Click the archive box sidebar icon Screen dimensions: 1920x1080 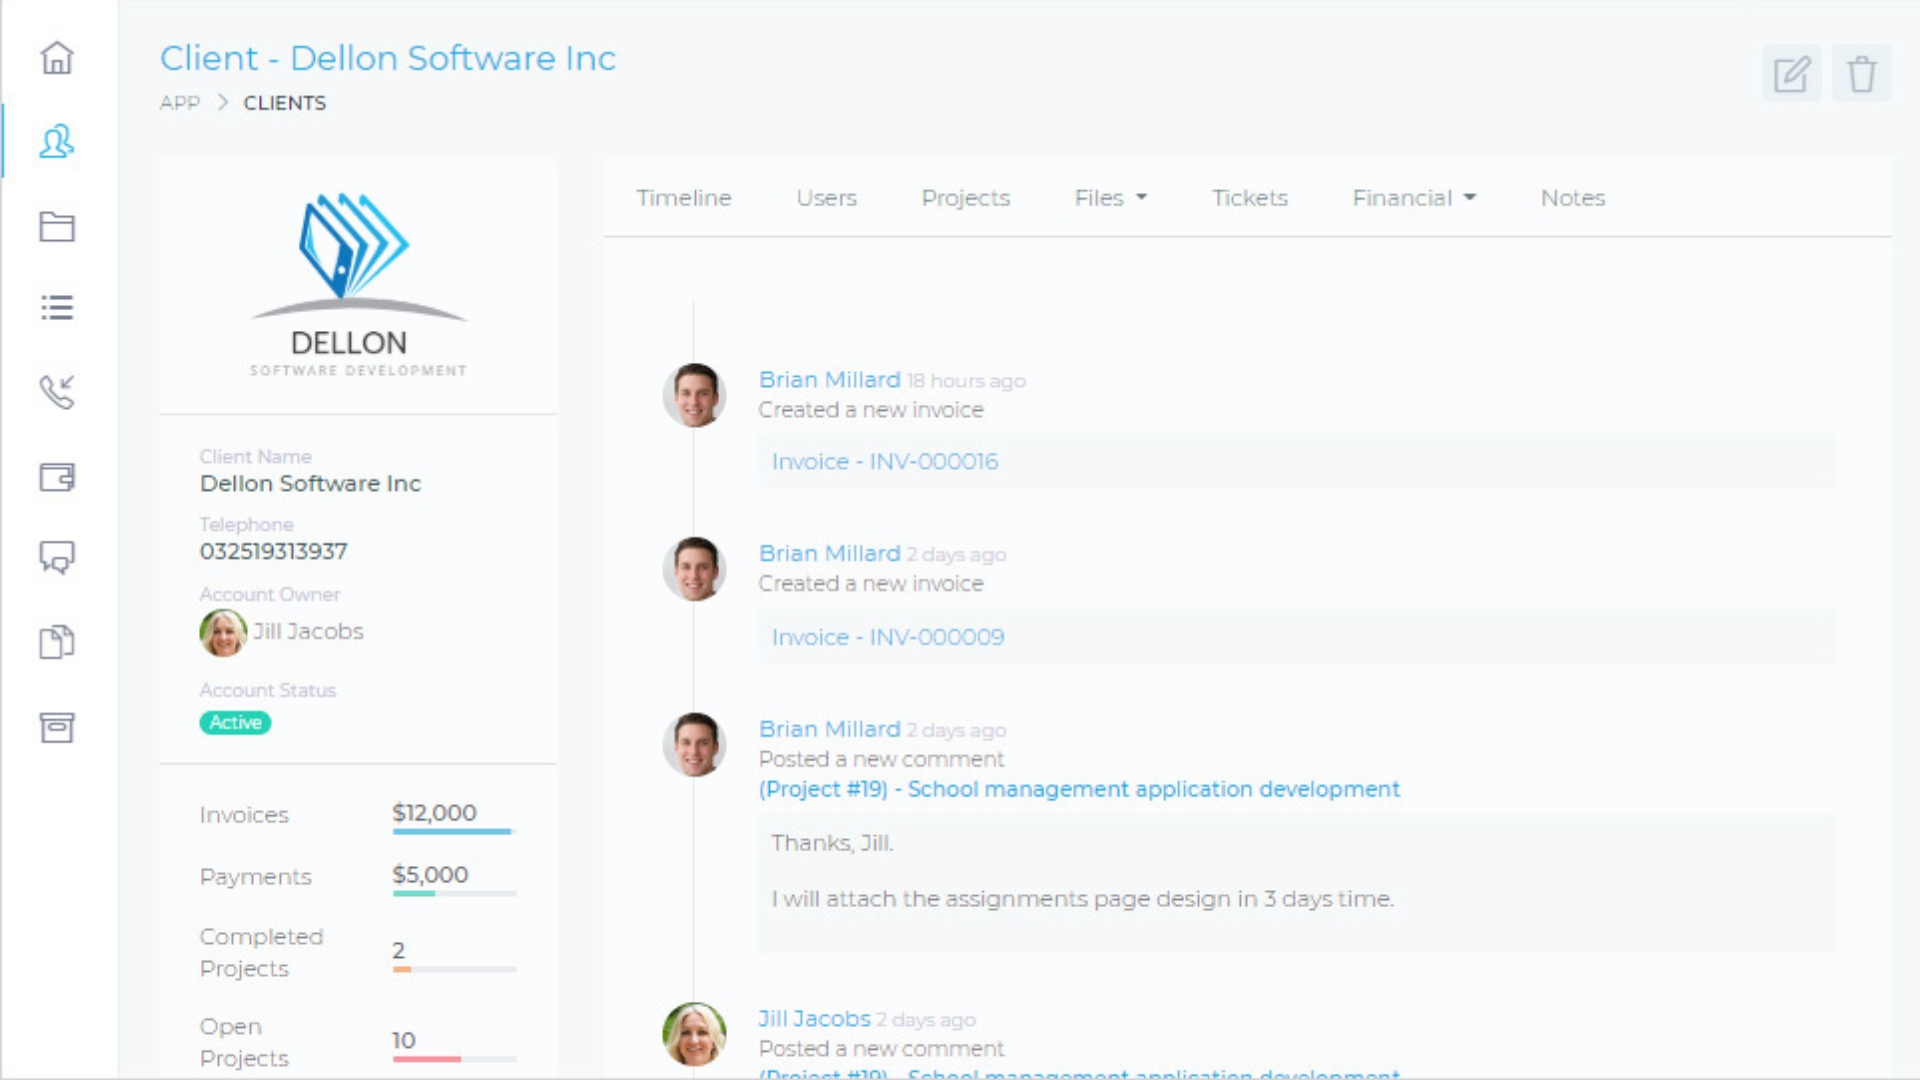click(57, 727)
